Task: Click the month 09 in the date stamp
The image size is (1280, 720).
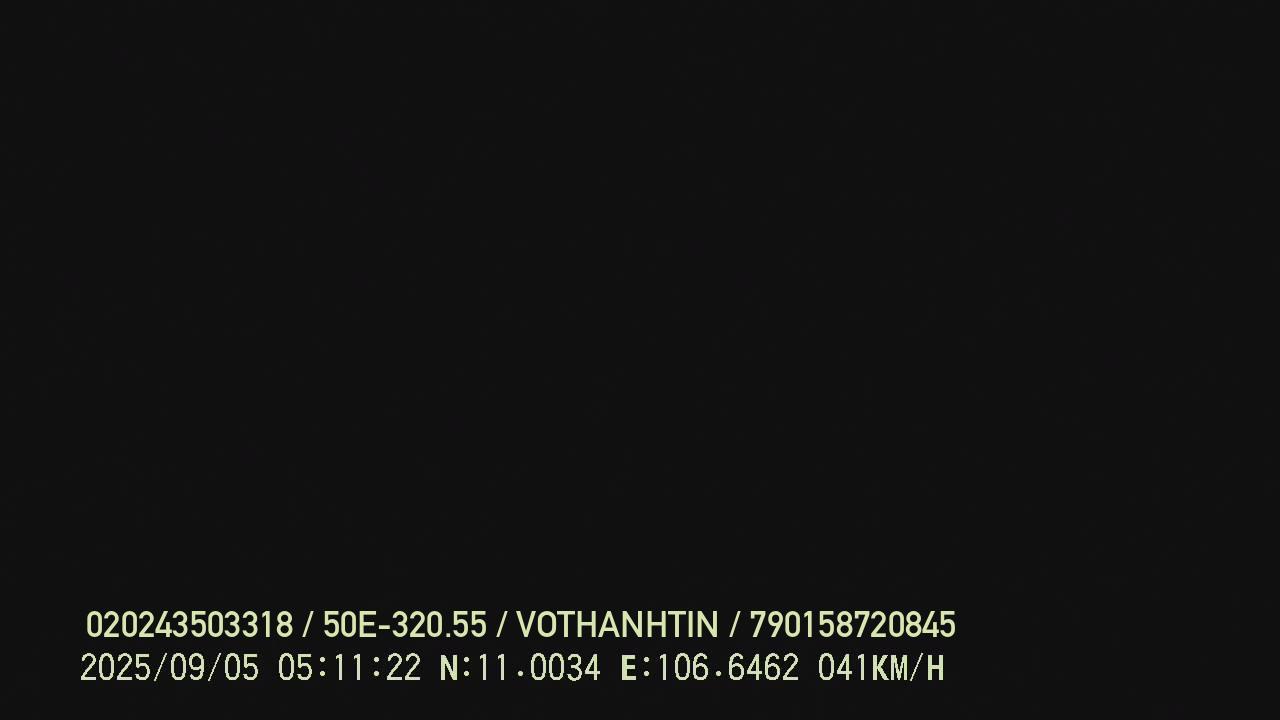Action: [187, 668]
